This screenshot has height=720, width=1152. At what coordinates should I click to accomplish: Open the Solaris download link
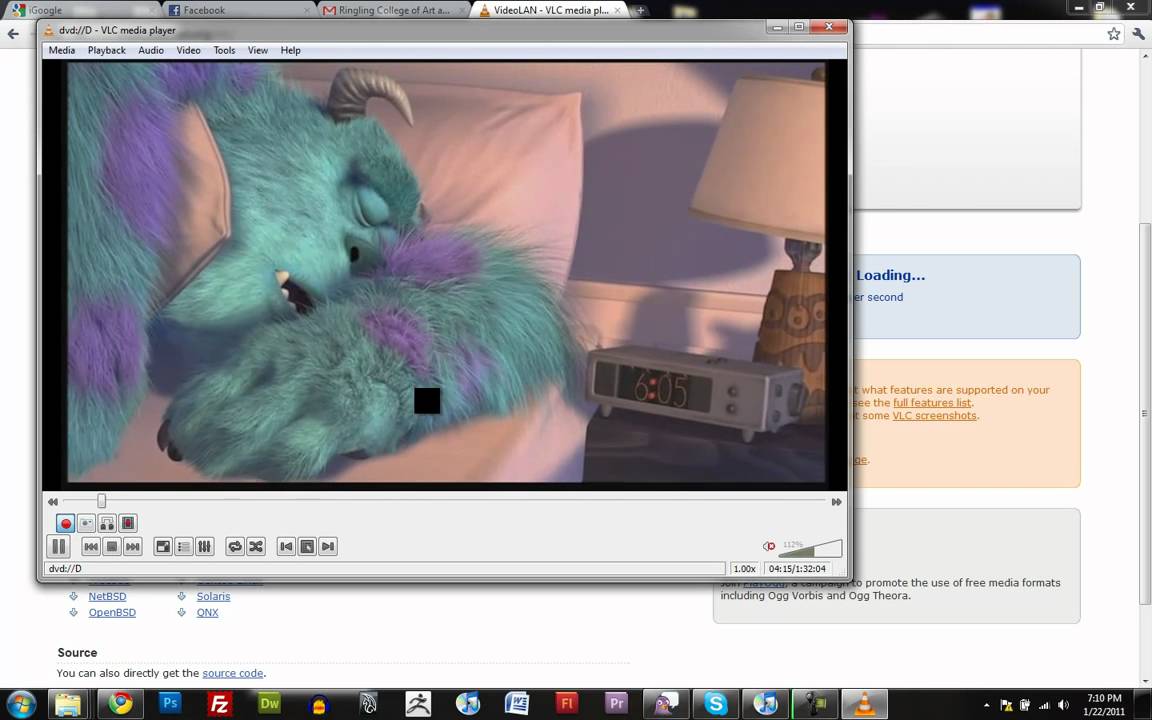click(213, 597)
